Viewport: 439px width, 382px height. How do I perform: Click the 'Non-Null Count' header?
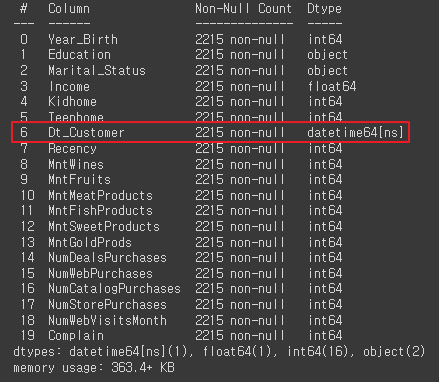(x=243, y=9)
